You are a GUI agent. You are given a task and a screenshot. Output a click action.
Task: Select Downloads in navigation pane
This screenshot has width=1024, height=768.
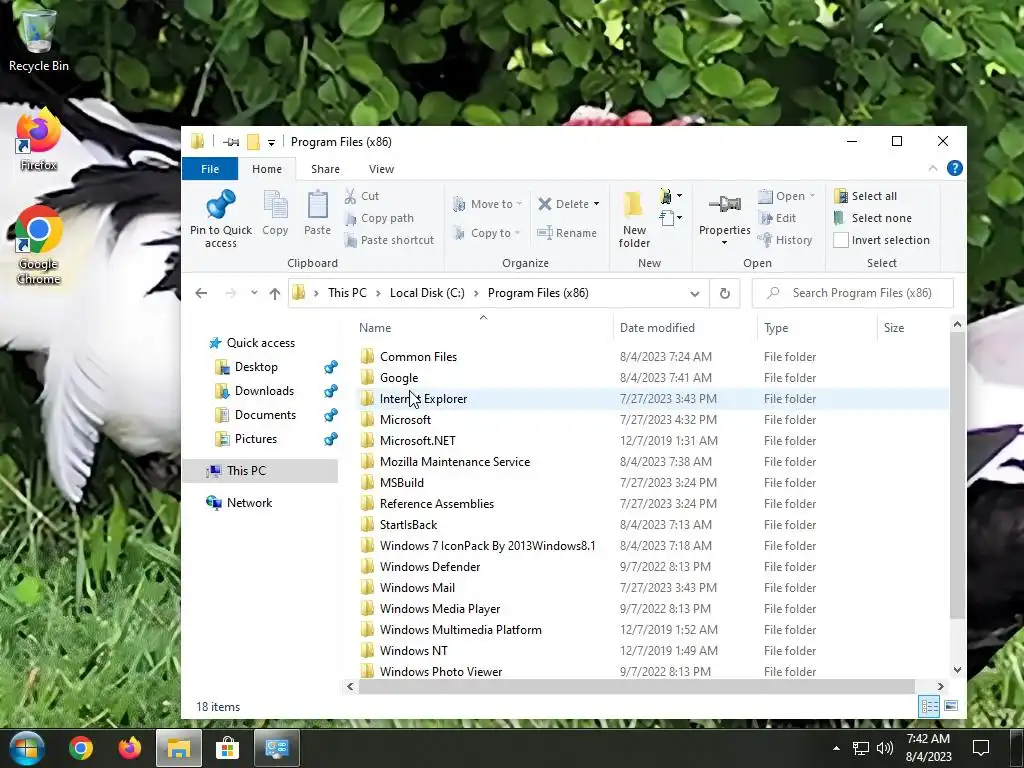click(264, 391)
